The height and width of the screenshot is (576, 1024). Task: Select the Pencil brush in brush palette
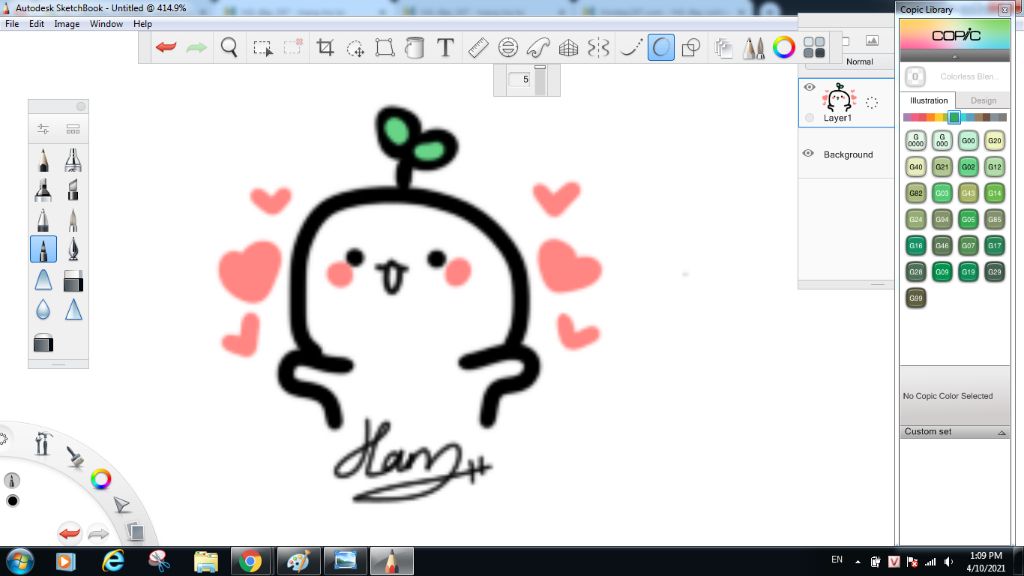pyautogui.click(x=43, y=159)
